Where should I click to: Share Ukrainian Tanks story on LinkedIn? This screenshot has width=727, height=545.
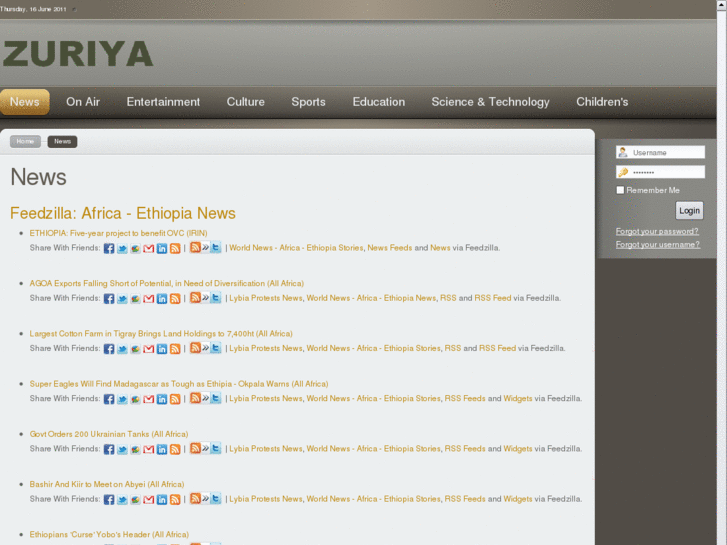[161, 449]
